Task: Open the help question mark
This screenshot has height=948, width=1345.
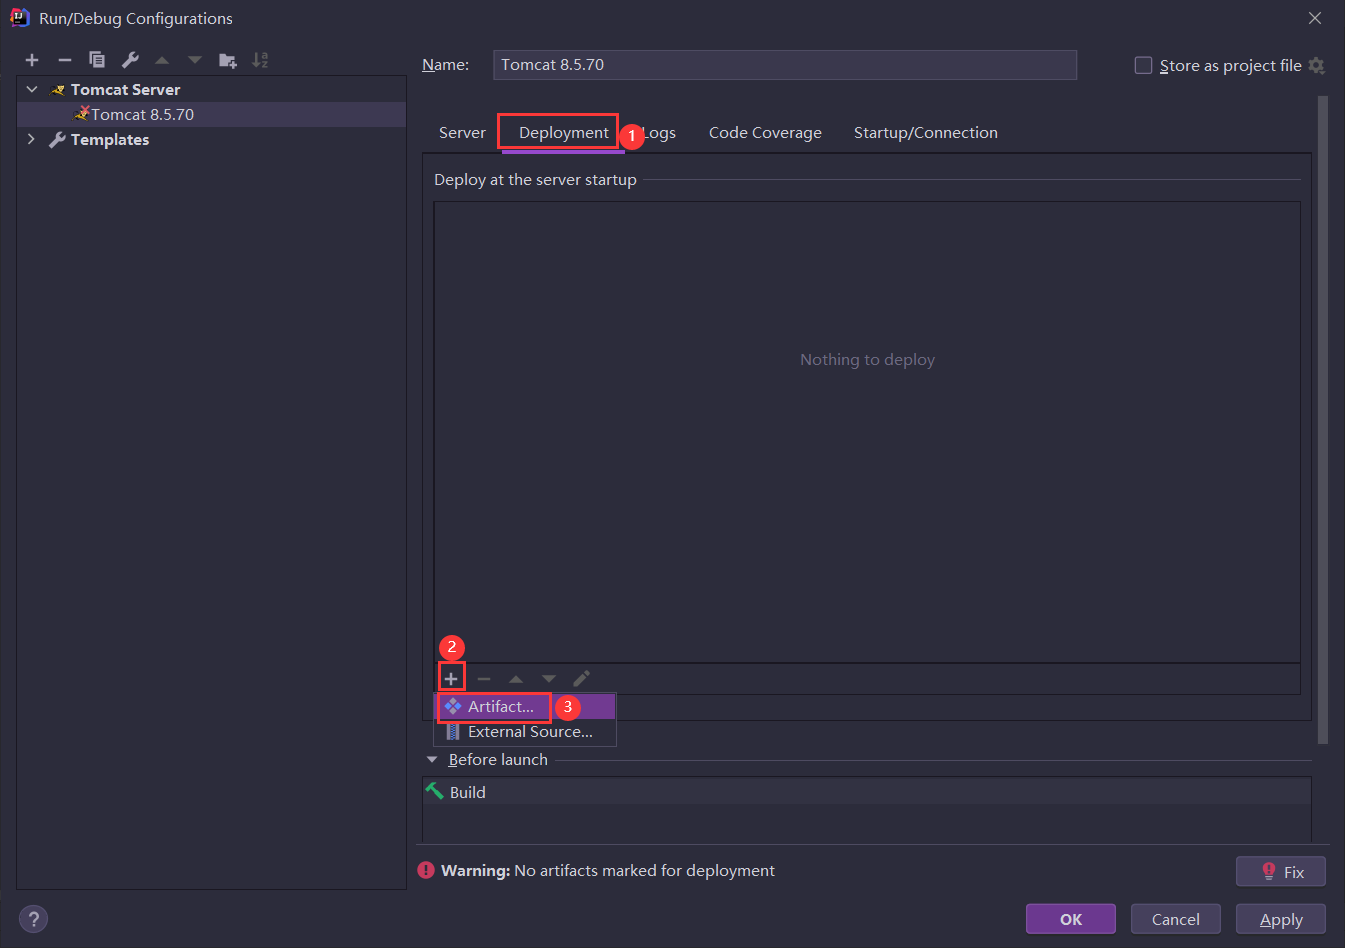Action: tap(33, 919)
